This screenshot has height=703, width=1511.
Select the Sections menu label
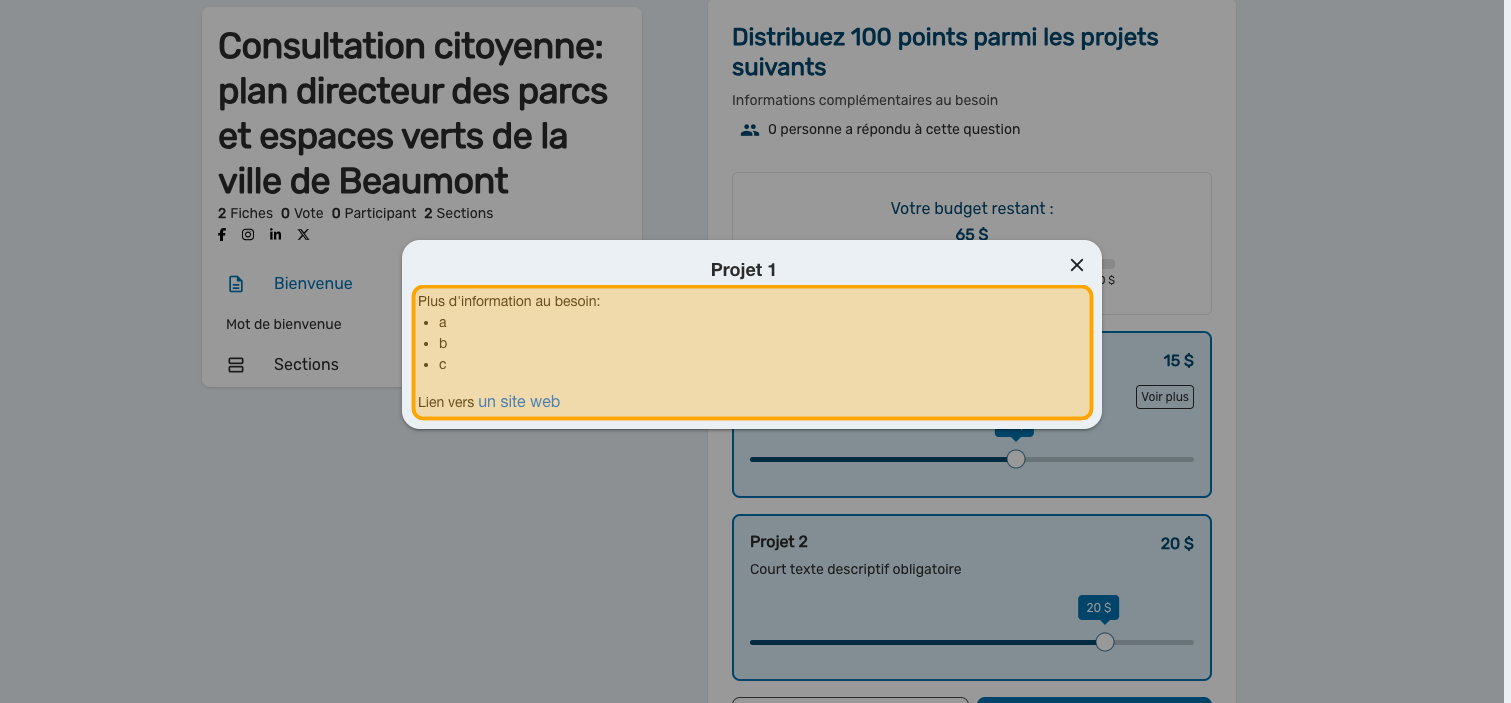tap(306, 365)
